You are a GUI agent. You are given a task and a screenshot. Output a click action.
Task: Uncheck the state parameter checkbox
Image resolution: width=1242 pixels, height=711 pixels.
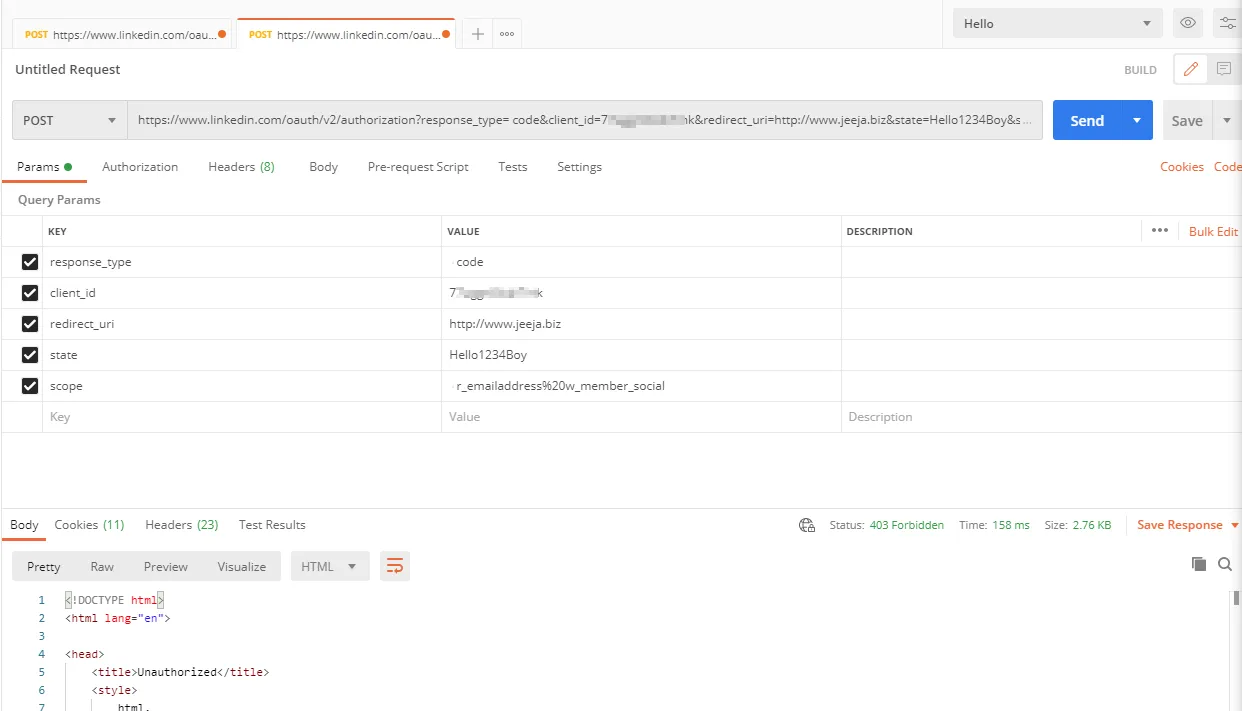click(30, 355)
